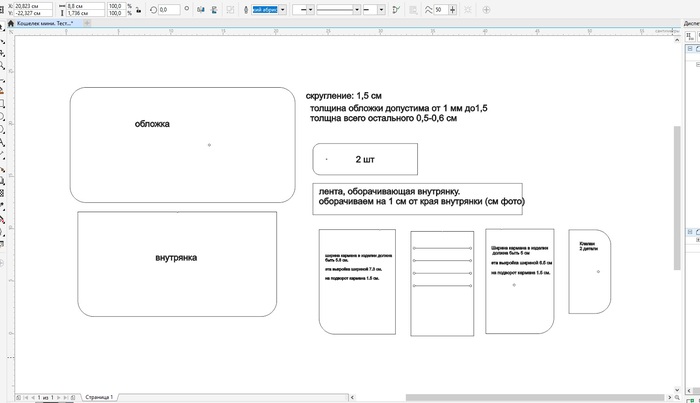This screenshot has height=403, width=700.
Task: Select the Text tool in toolbox
Action: pyautogui.click(x=2, y=143)
